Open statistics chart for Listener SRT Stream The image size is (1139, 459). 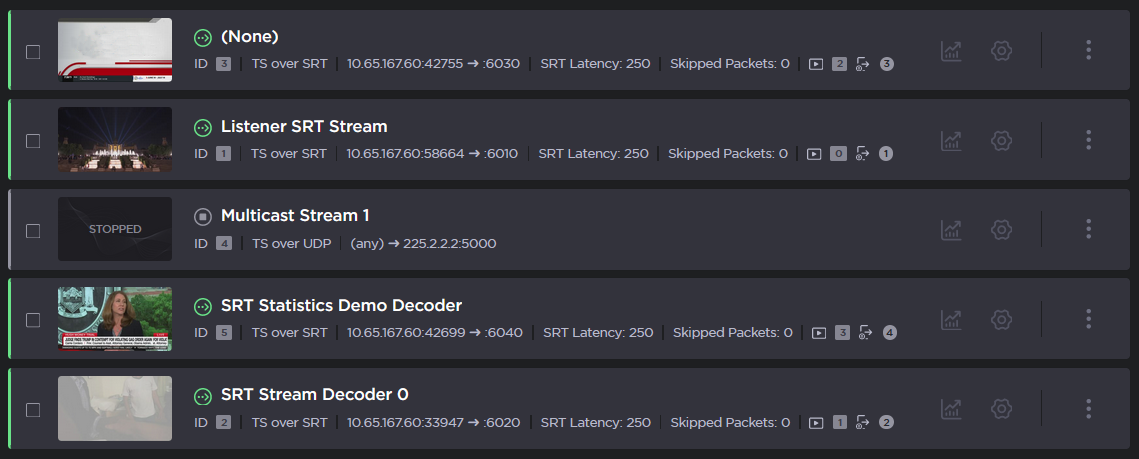coord(951,140)
